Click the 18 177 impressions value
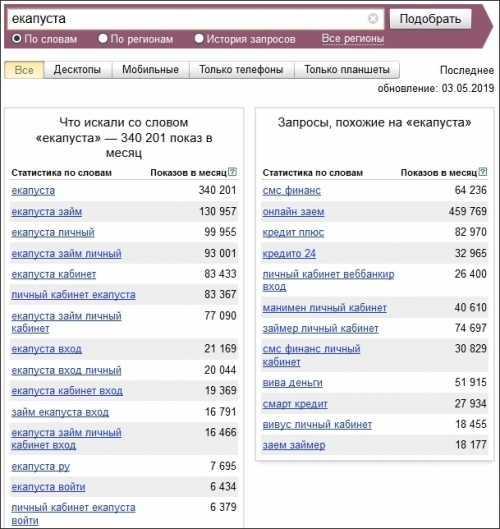500x529 pixels. click(471, 445)
